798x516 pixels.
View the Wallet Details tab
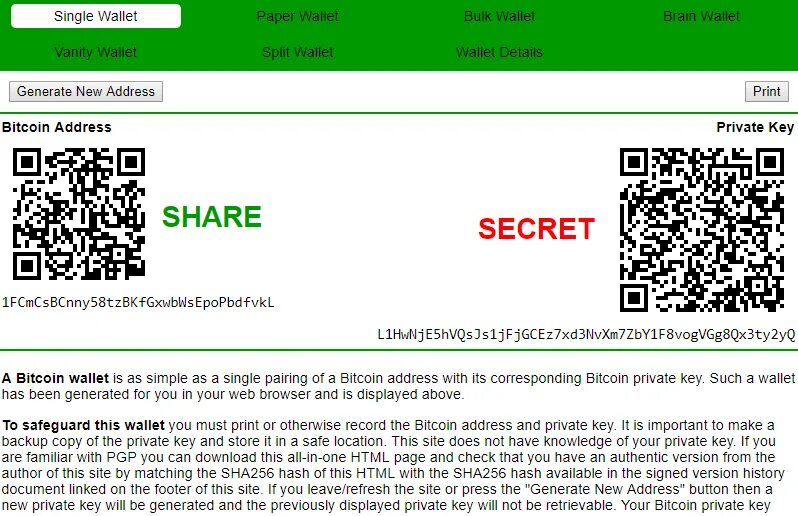(x=499, y=52)
